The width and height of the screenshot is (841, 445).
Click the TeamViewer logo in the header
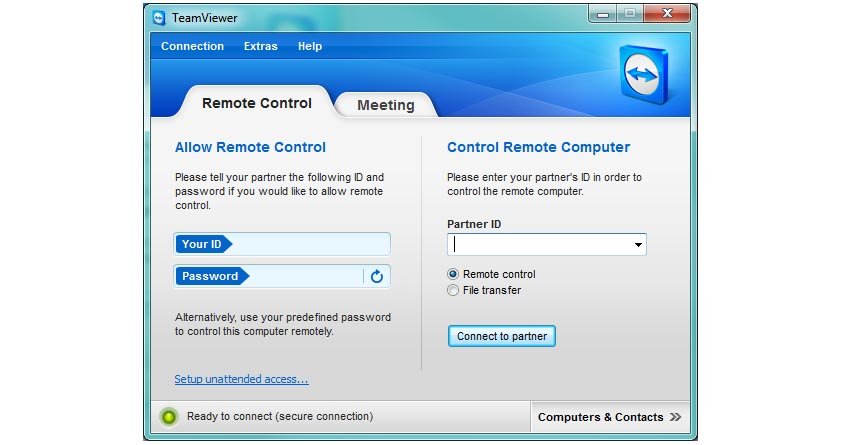pyautogui.click(x=644, y=74)
